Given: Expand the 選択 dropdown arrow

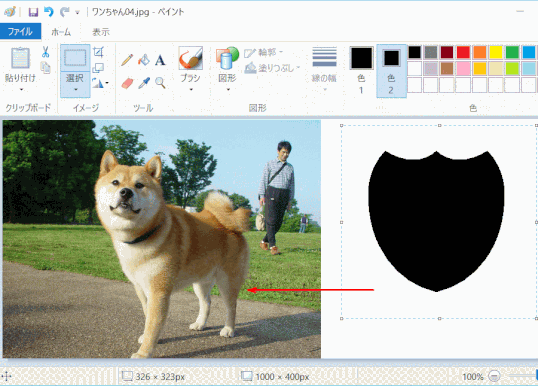Looking at the screenshot, I should point(75,90).
